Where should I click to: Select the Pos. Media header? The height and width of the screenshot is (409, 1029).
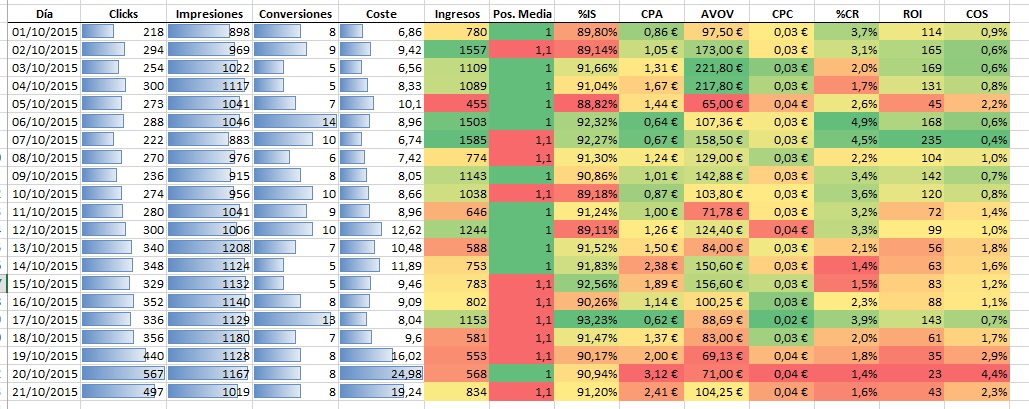523,15
